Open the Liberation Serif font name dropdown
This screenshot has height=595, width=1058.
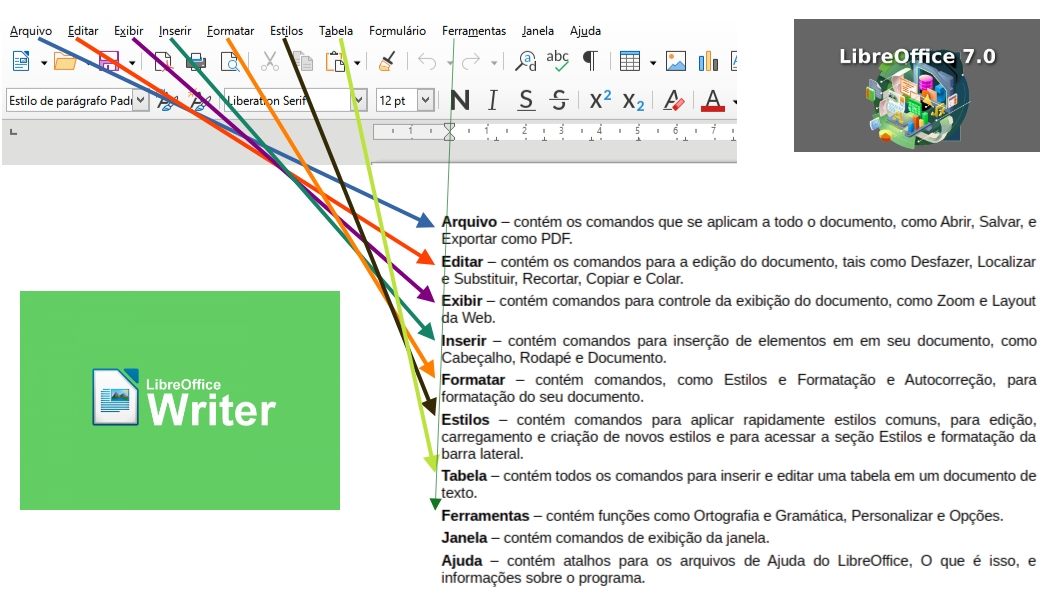click(357, 100)
